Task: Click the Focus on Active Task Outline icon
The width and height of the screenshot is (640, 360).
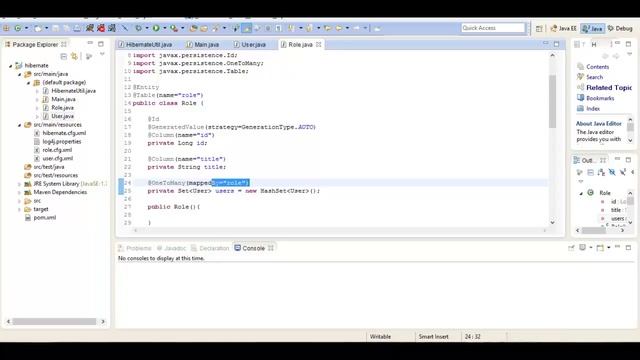Action: (579, 172)
